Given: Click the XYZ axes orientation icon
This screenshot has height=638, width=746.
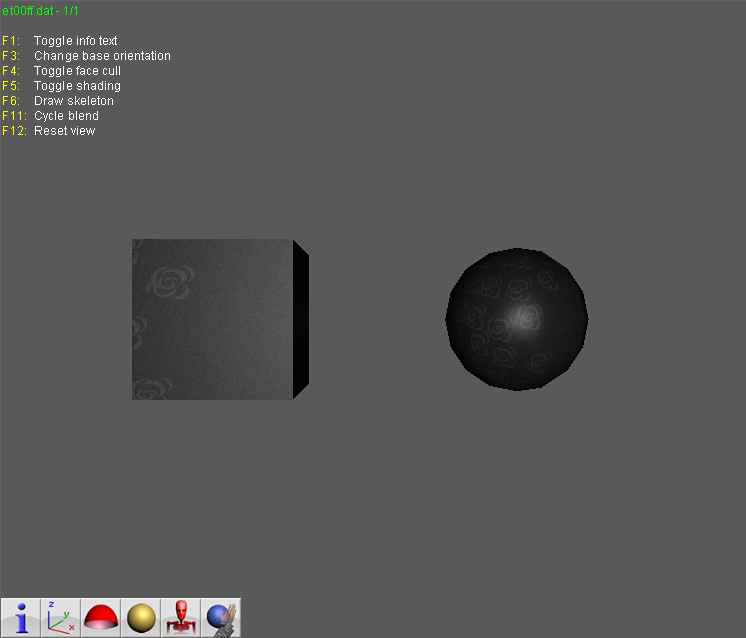Looking at the screenshot, I should pos(61,618).
